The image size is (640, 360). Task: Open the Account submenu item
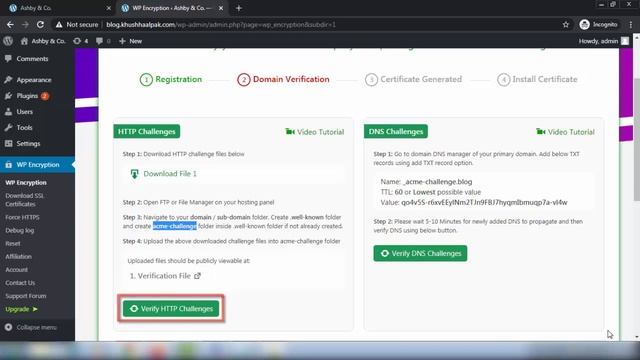point(16,269)
